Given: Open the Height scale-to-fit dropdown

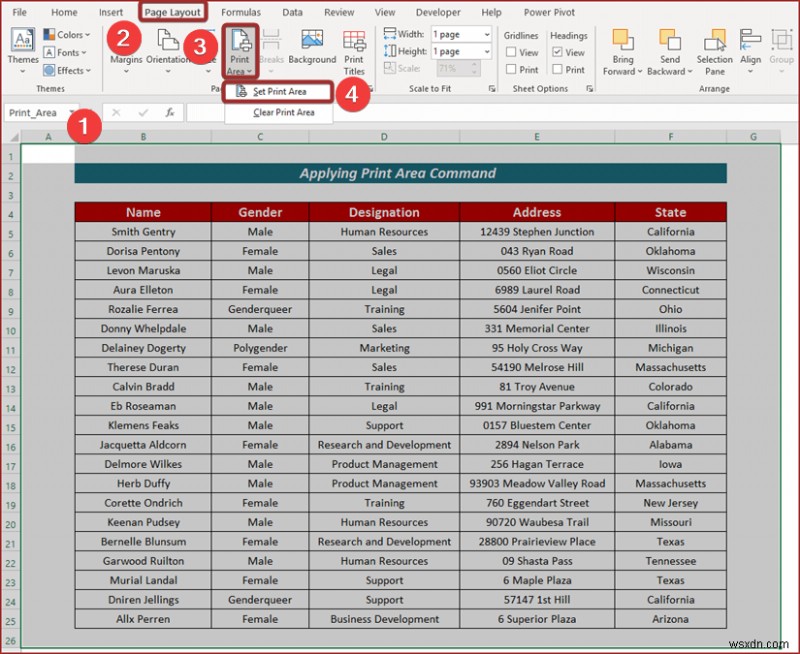Looking at the screenshot, I should tap(489, 51).
